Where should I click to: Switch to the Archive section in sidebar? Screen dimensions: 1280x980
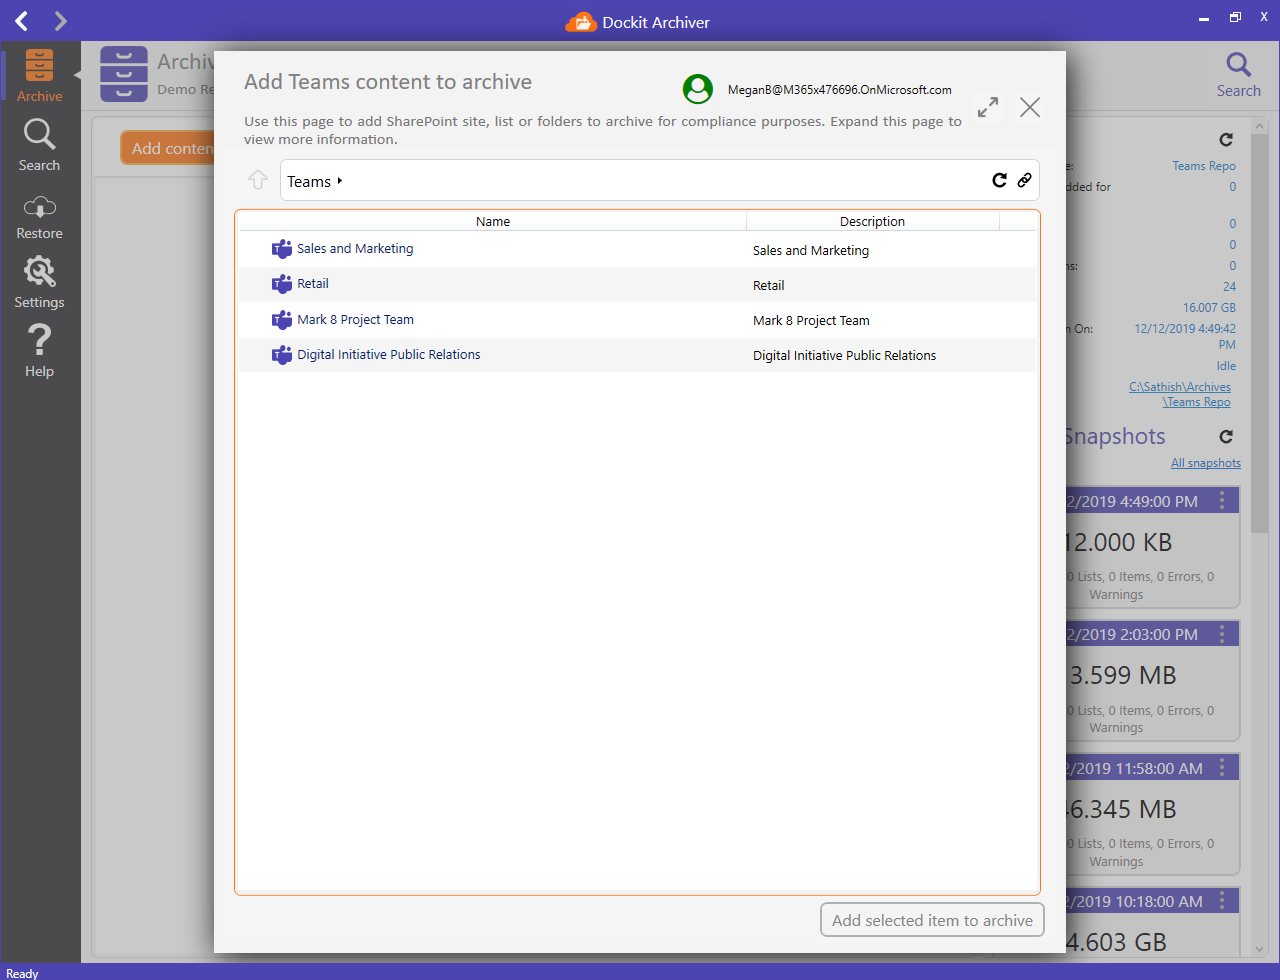point(39,75)
